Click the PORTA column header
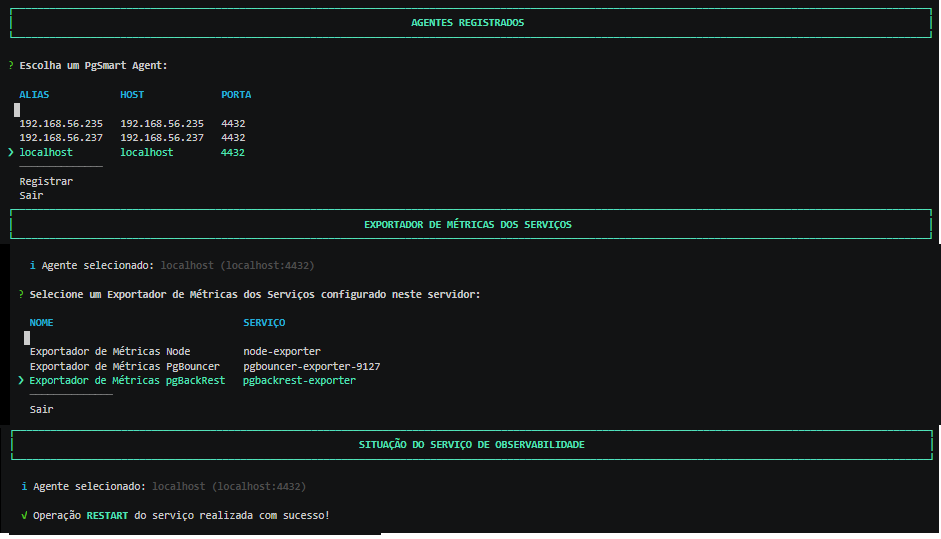The image size is (941, 539). [x=236, y=95]
